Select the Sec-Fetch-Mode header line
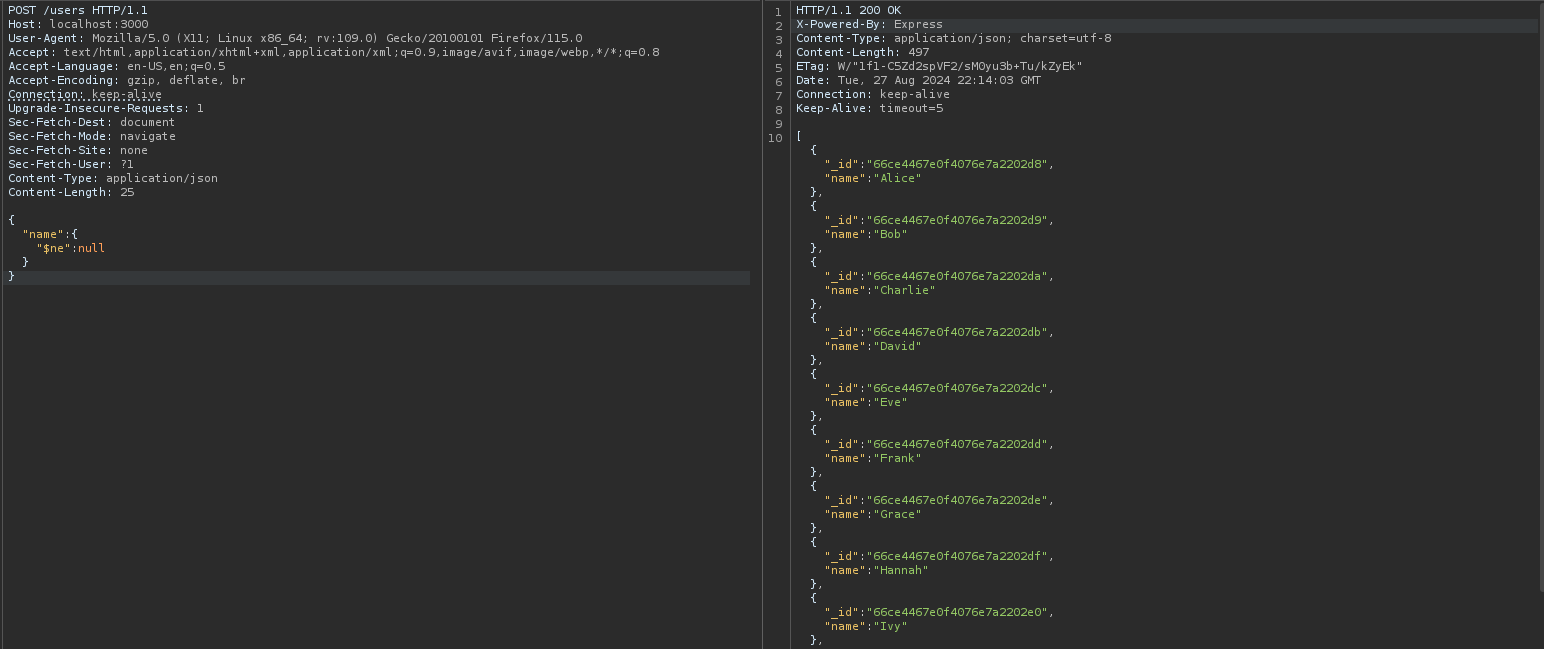The height and width of the screenshot is (649, 1544). 91,136
